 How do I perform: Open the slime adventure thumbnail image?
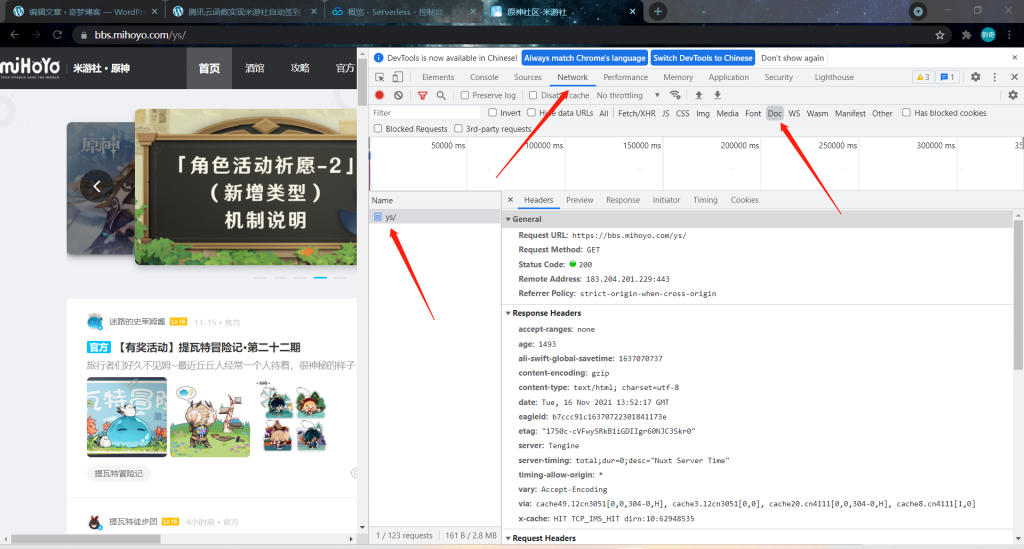point(127,417)
